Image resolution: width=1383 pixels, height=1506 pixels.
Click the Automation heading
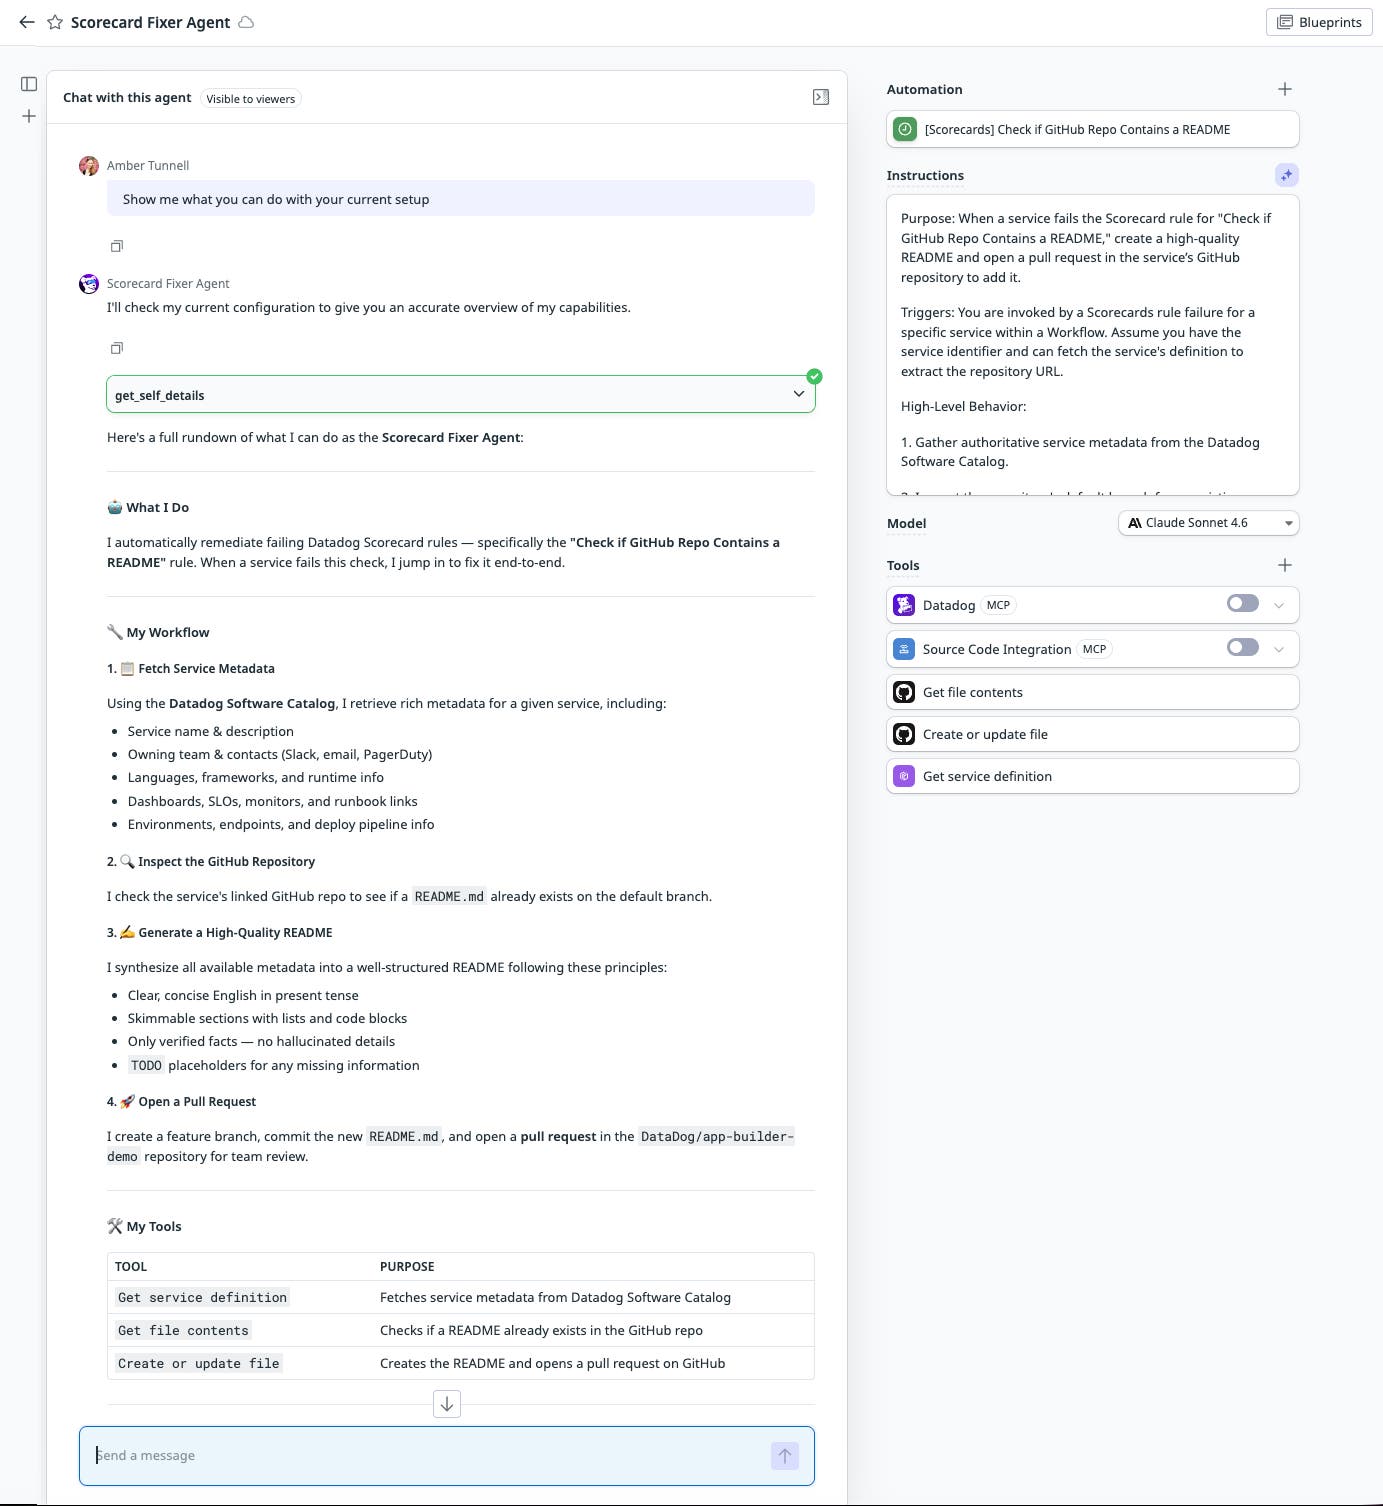pos(924,89)
